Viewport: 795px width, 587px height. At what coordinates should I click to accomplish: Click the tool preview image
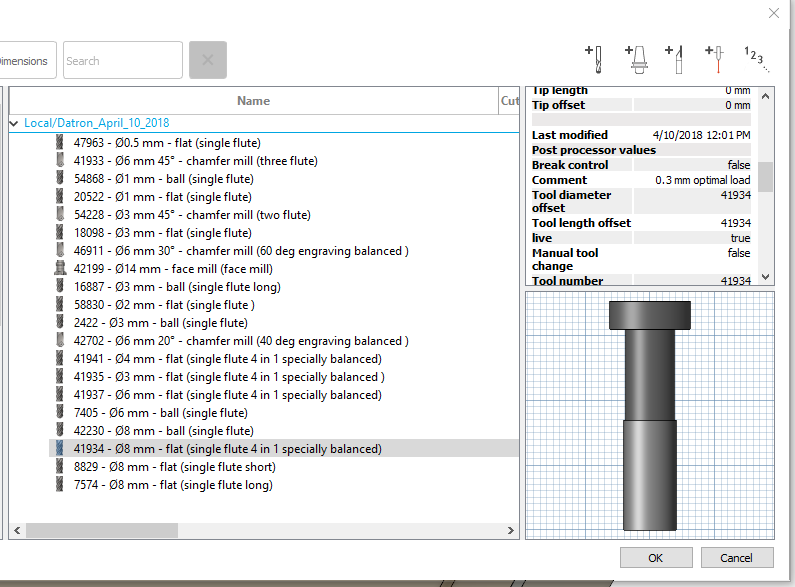[650, 415]
